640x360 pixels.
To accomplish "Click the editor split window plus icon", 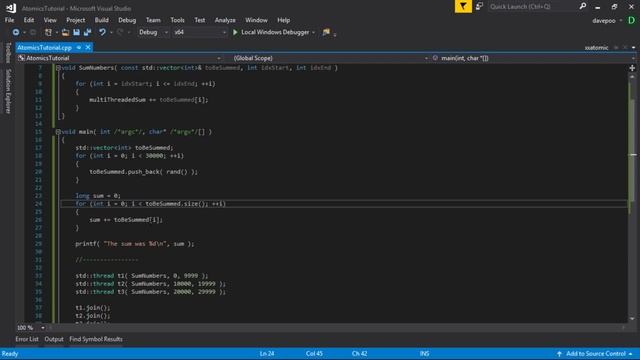I will pos(632,68).
